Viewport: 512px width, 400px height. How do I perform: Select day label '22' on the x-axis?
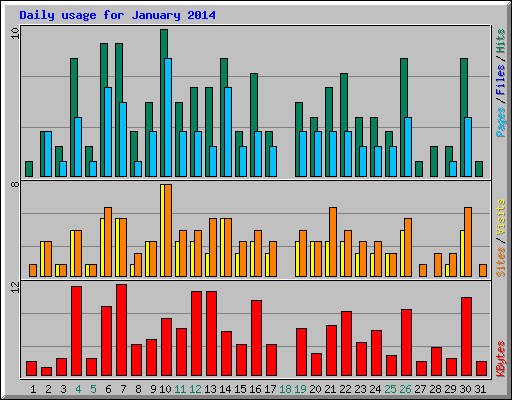(x=345, y=389)
